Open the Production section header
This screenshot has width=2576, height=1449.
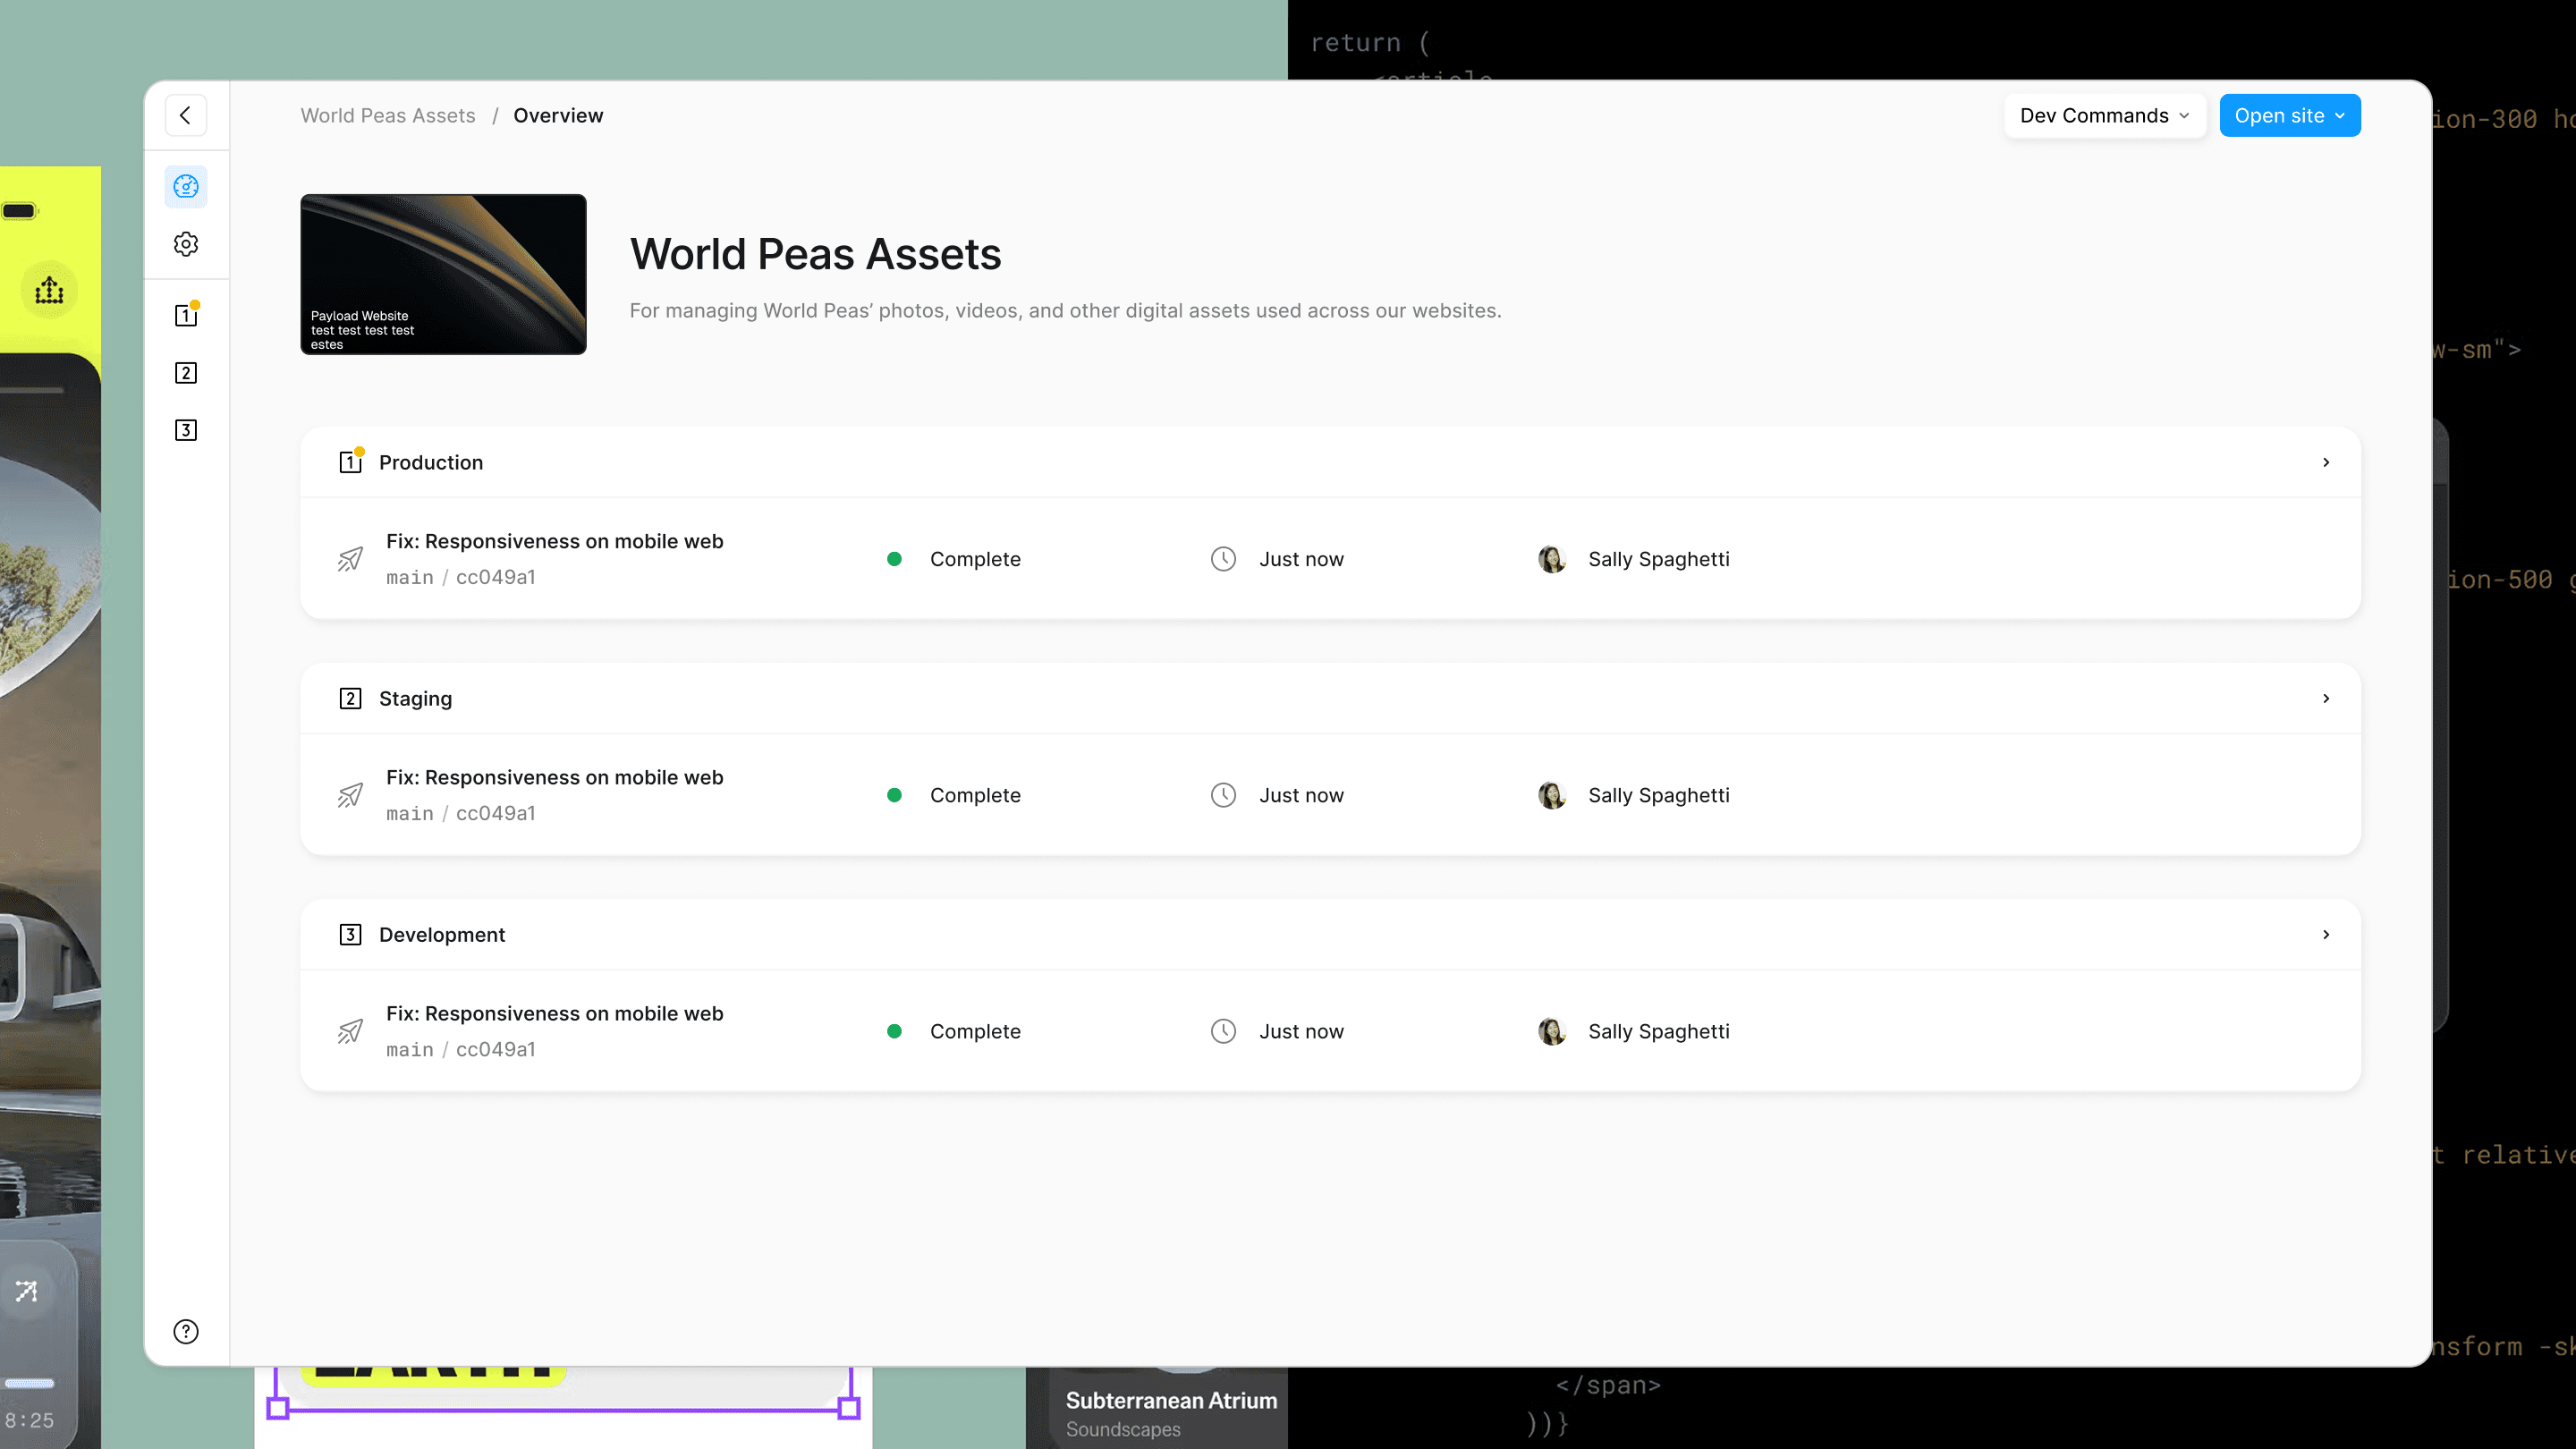(x=1330, y=462)
